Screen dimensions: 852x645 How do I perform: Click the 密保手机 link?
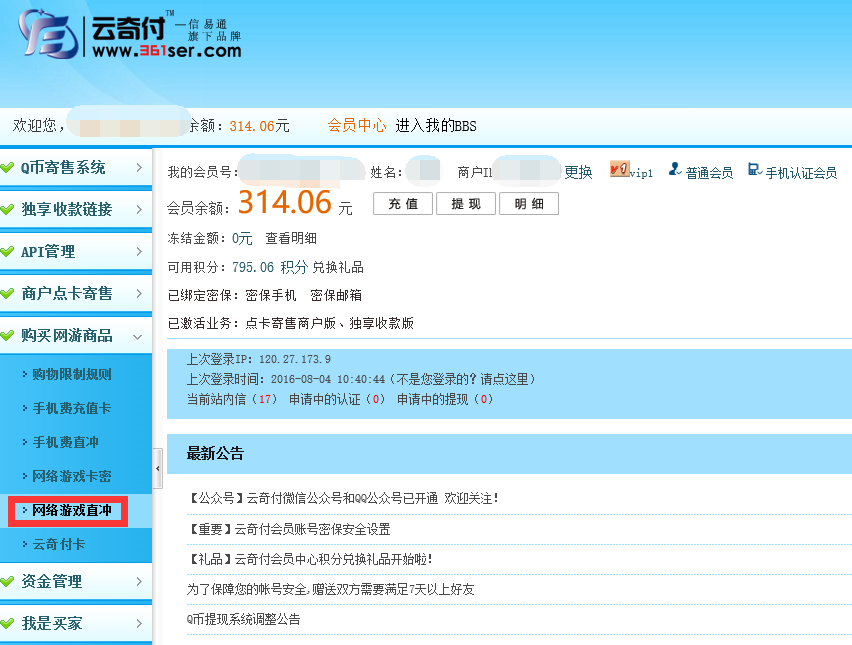(x=271, y=296)
